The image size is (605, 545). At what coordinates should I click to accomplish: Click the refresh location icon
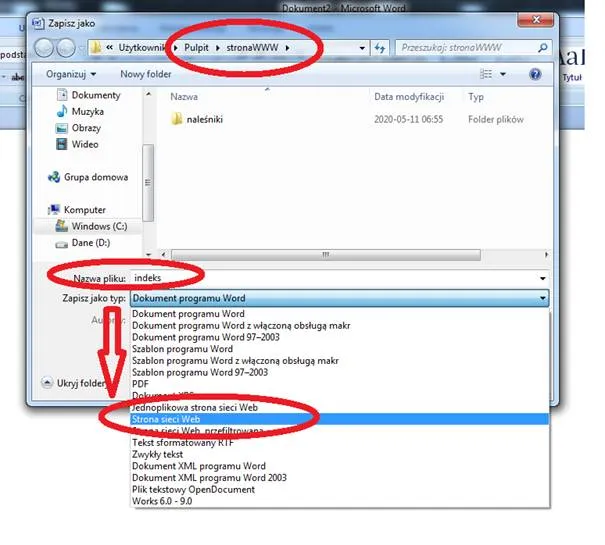click(x=380, y=48)
